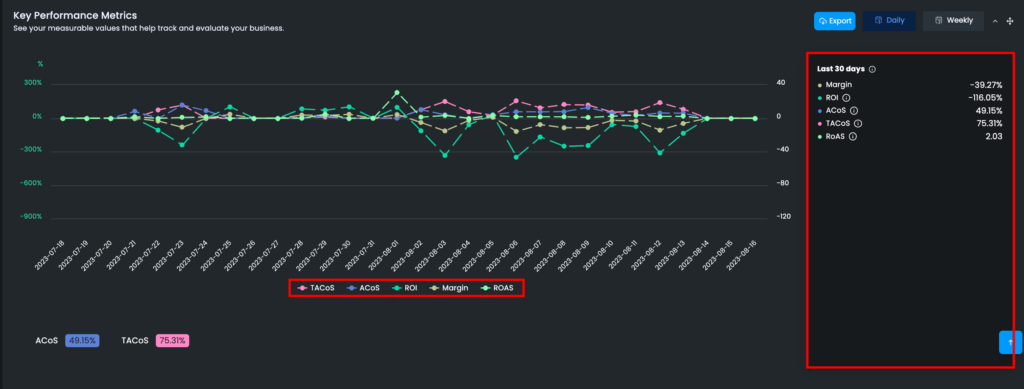Toggle the ACoS series in legend
Image resolution: width=1024 pixels, height=389 pixels.
coord(364,288)
